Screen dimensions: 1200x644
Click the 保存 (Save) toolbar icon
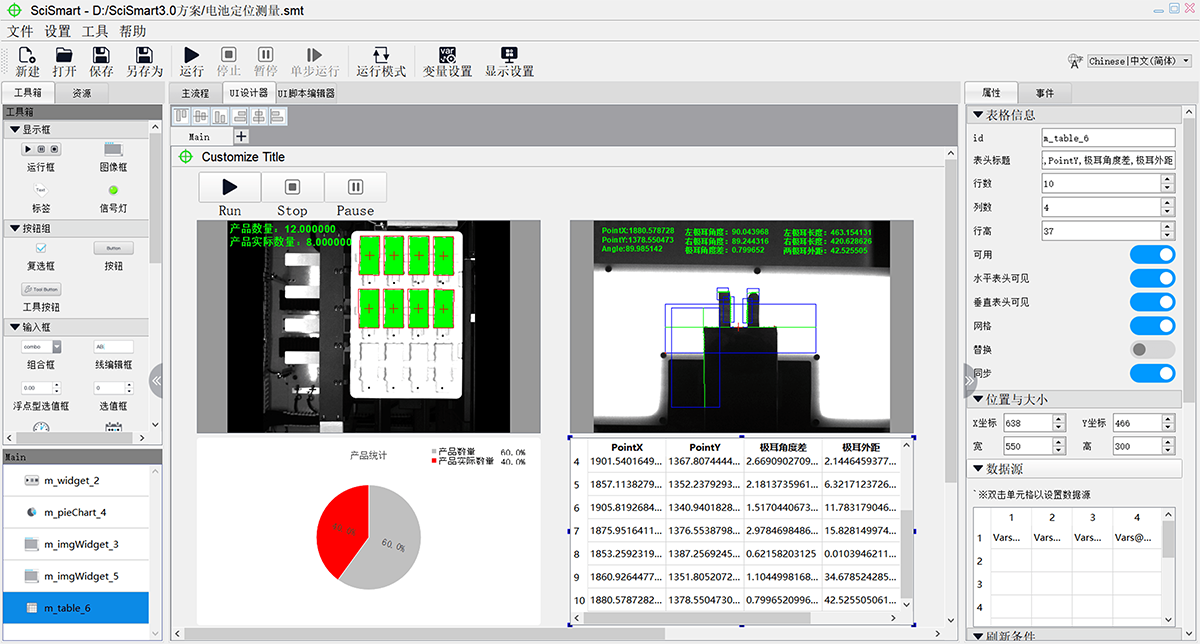[101, 55]
